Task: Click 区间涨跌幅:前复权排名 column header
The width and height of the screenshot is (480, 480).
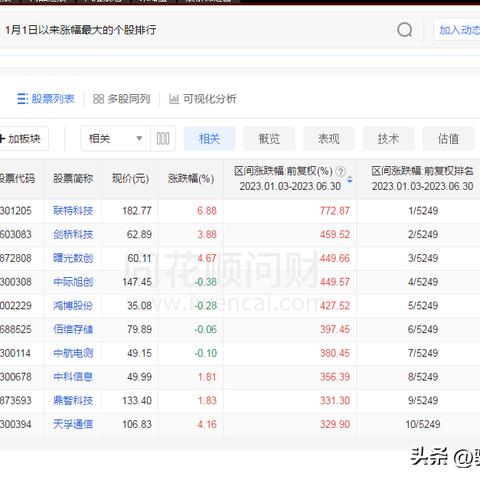Action: pyautogui.click(x=423, y=179)
